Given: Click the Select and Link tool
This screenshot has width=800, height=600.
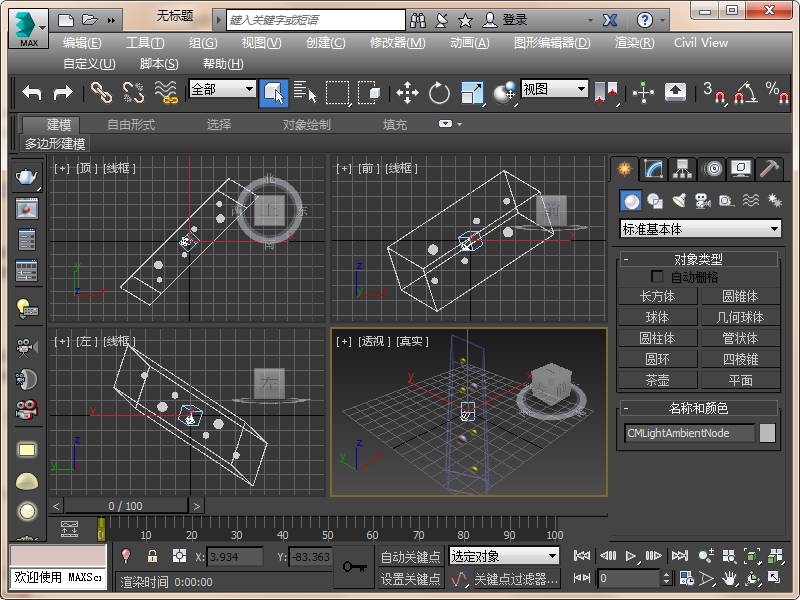Looking at the screenshot, I should coord(101,93).
